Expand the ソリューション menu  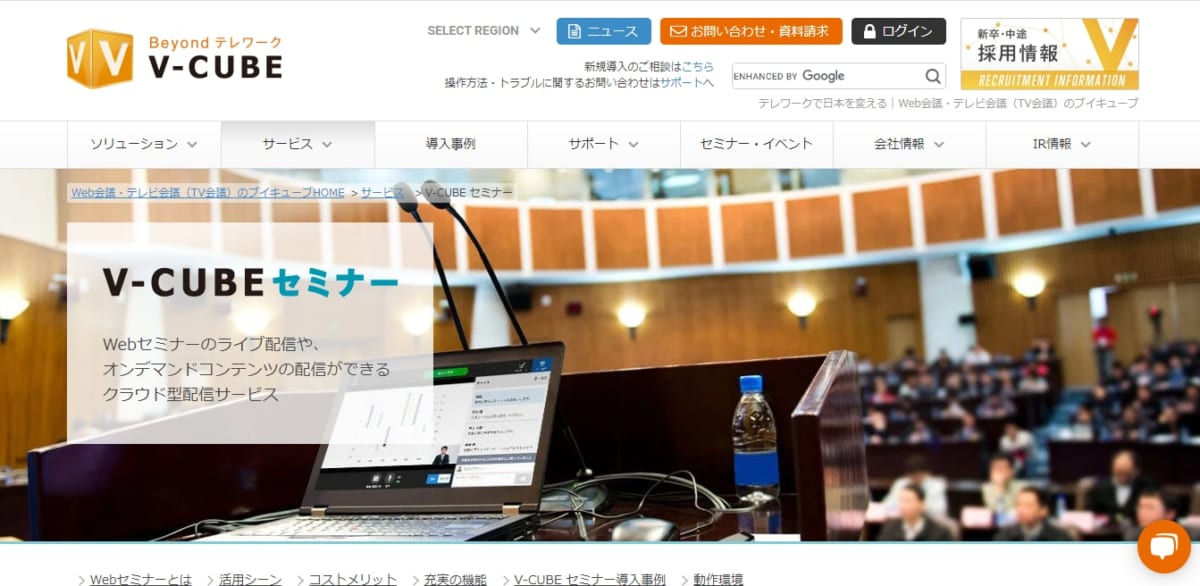(x=144, y=144)
